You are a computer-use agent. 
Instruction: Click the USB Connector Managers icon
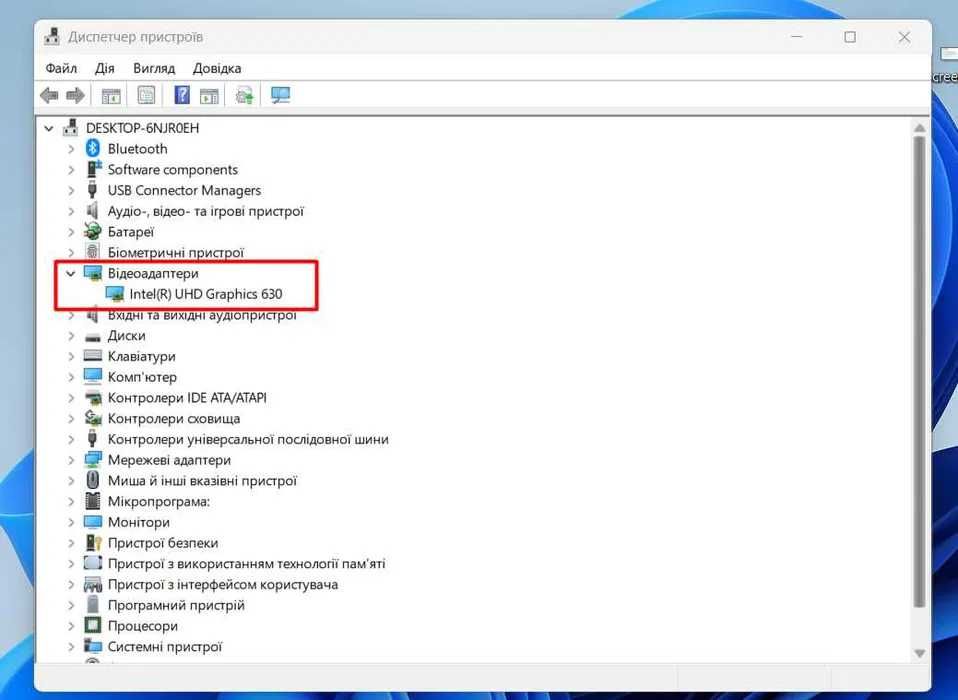[92, 190]
